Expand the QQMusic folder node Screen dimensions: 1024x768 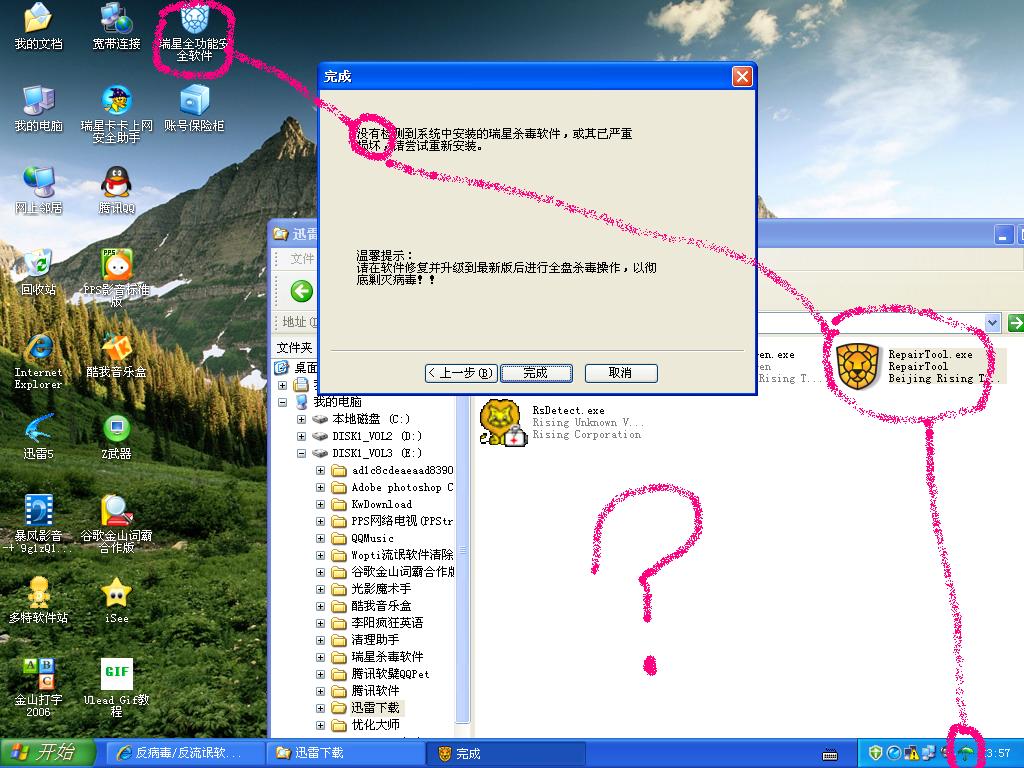click(321, 538)
